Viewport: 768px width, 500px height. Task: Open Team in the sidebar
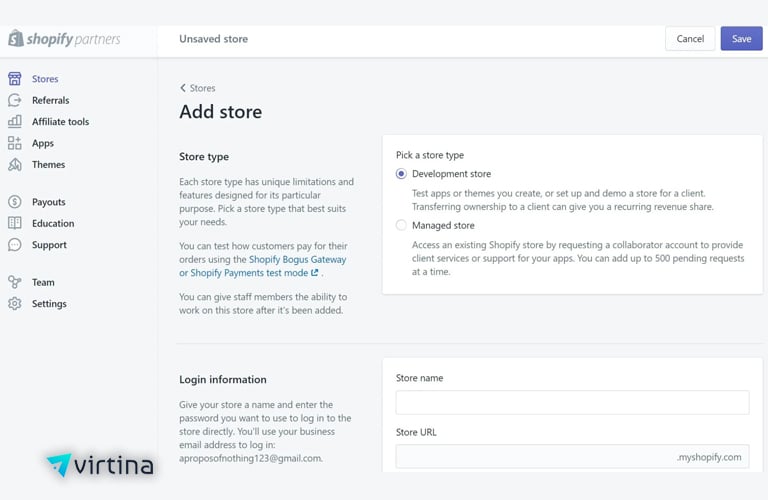click(x=43, y=283)
